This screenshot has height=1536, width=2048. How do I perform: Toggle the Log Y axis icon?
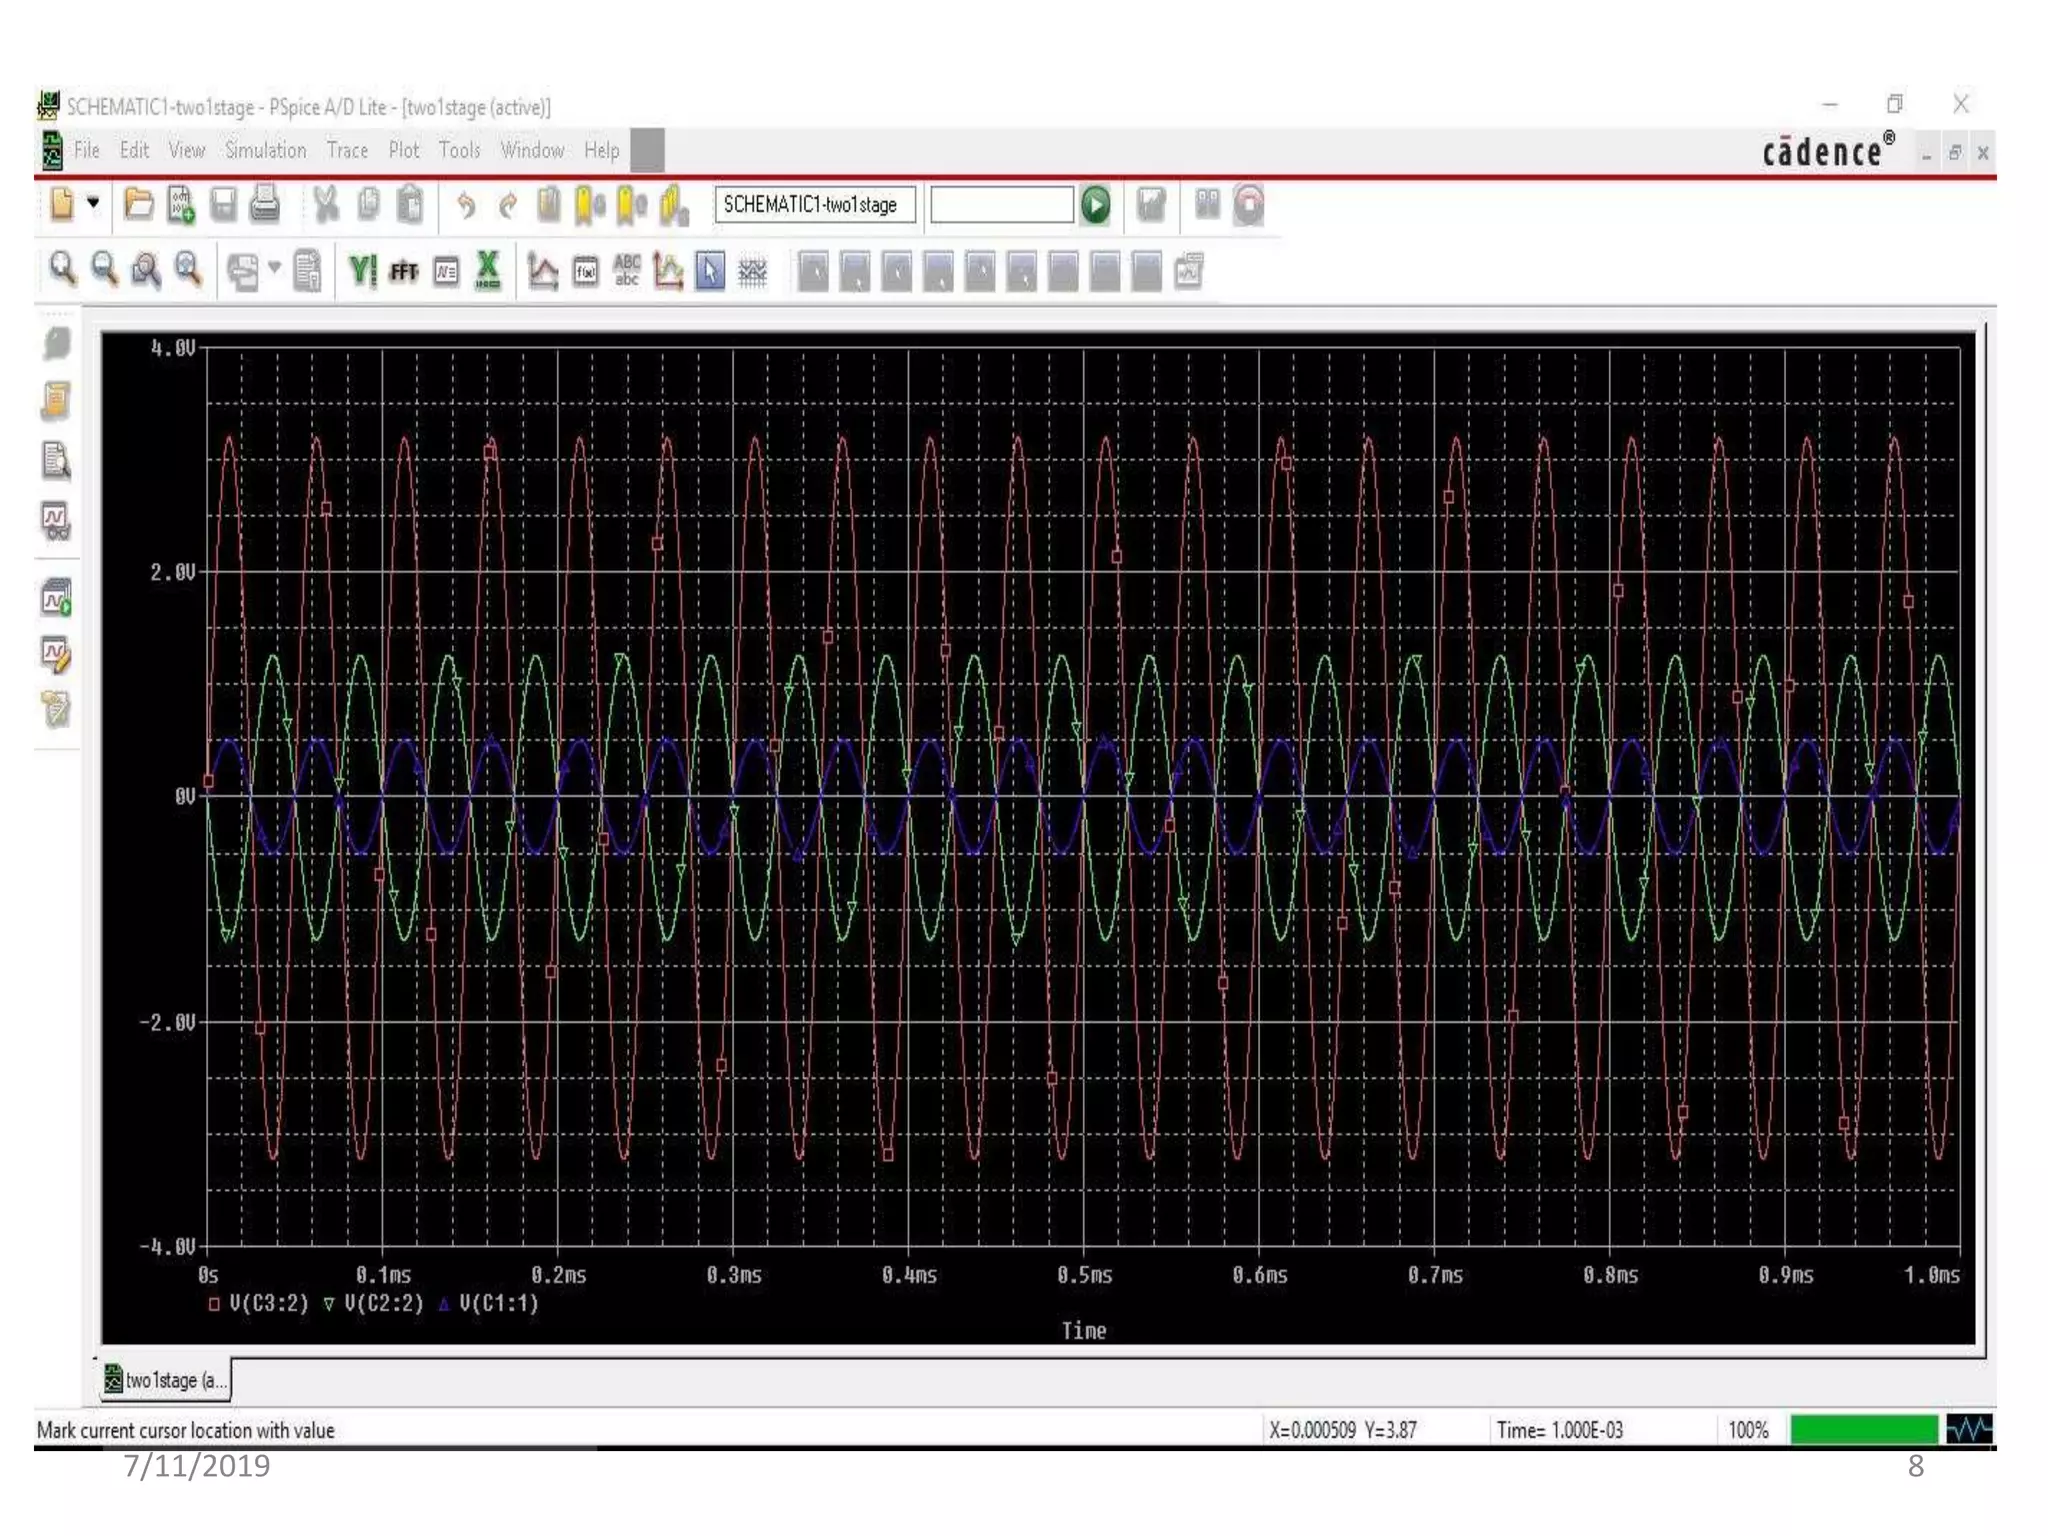pos(362,271)
